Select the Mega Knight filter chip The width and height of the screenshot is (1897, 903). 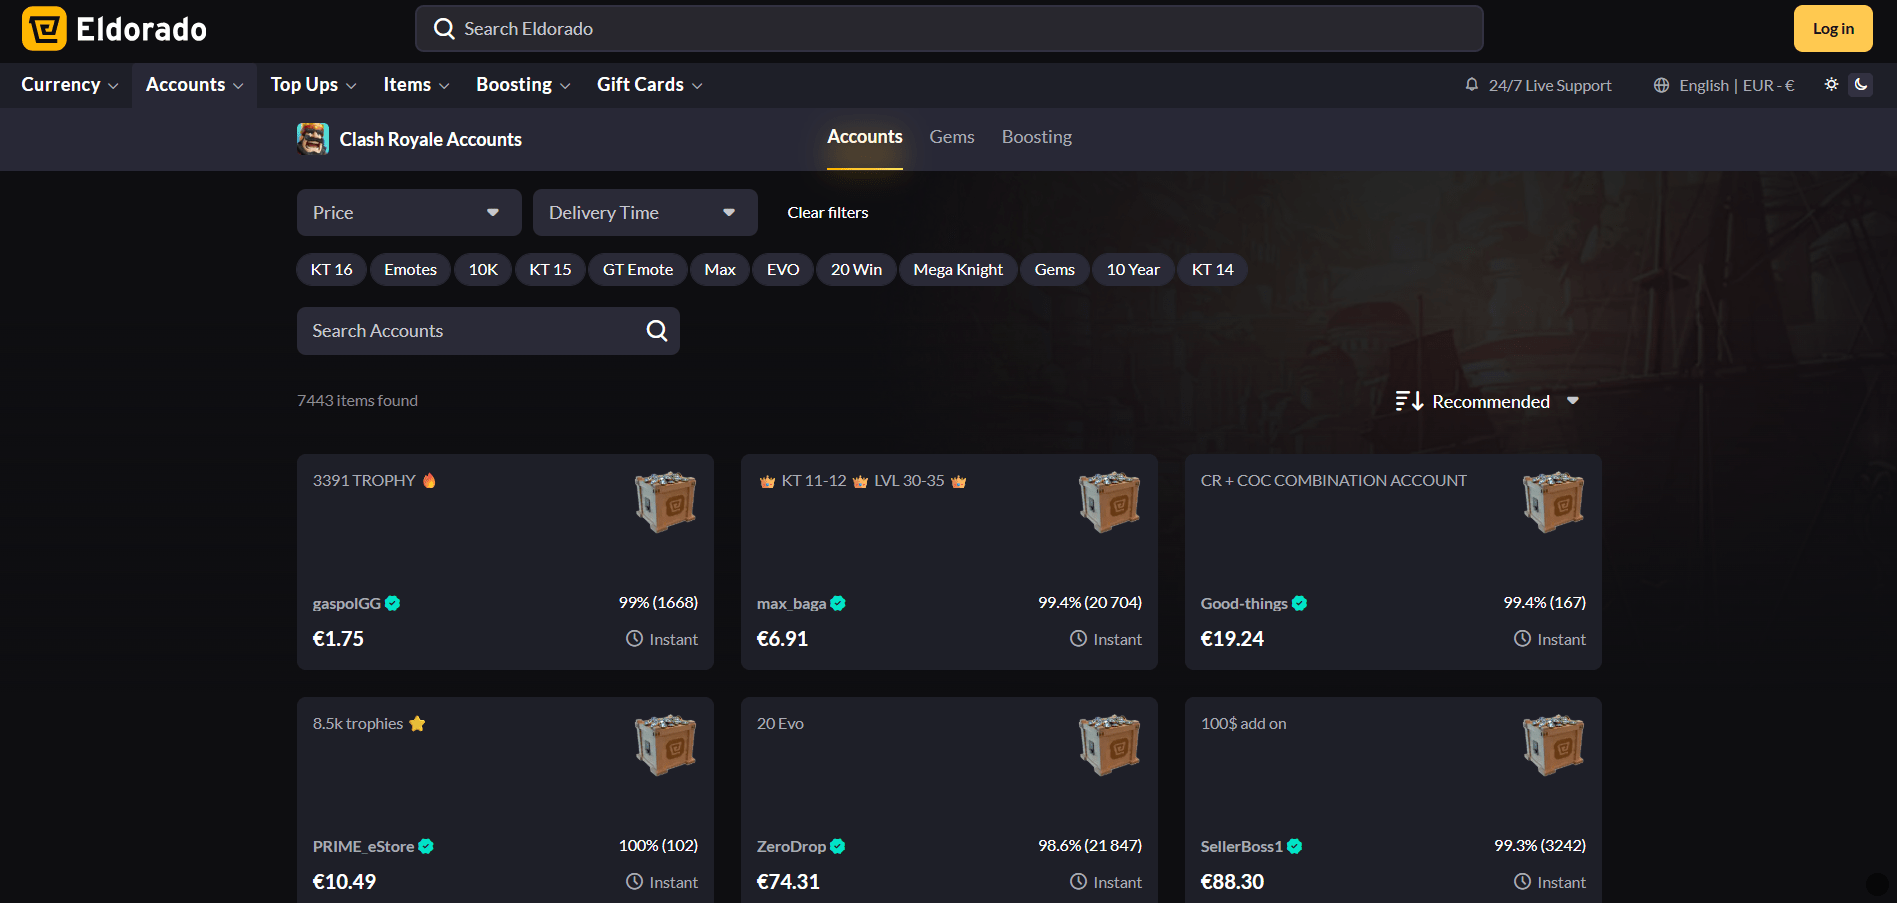pos(958,270)
